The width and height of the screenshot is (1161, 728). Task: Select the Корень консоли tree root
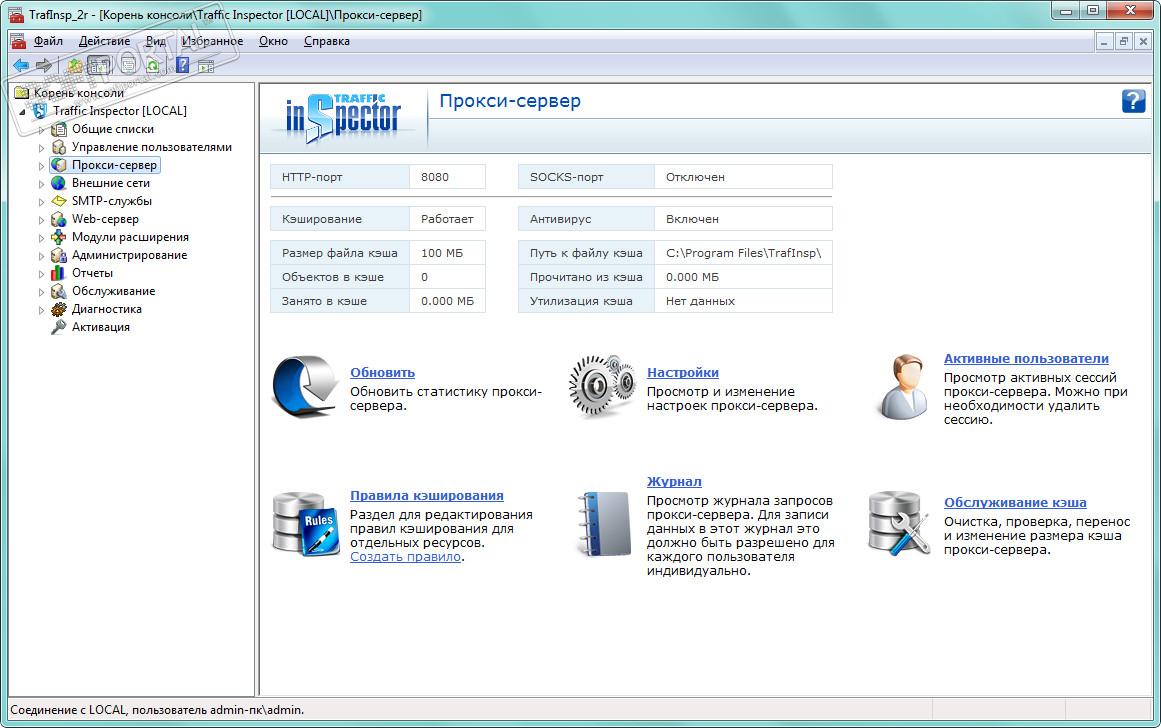[78, 93]
